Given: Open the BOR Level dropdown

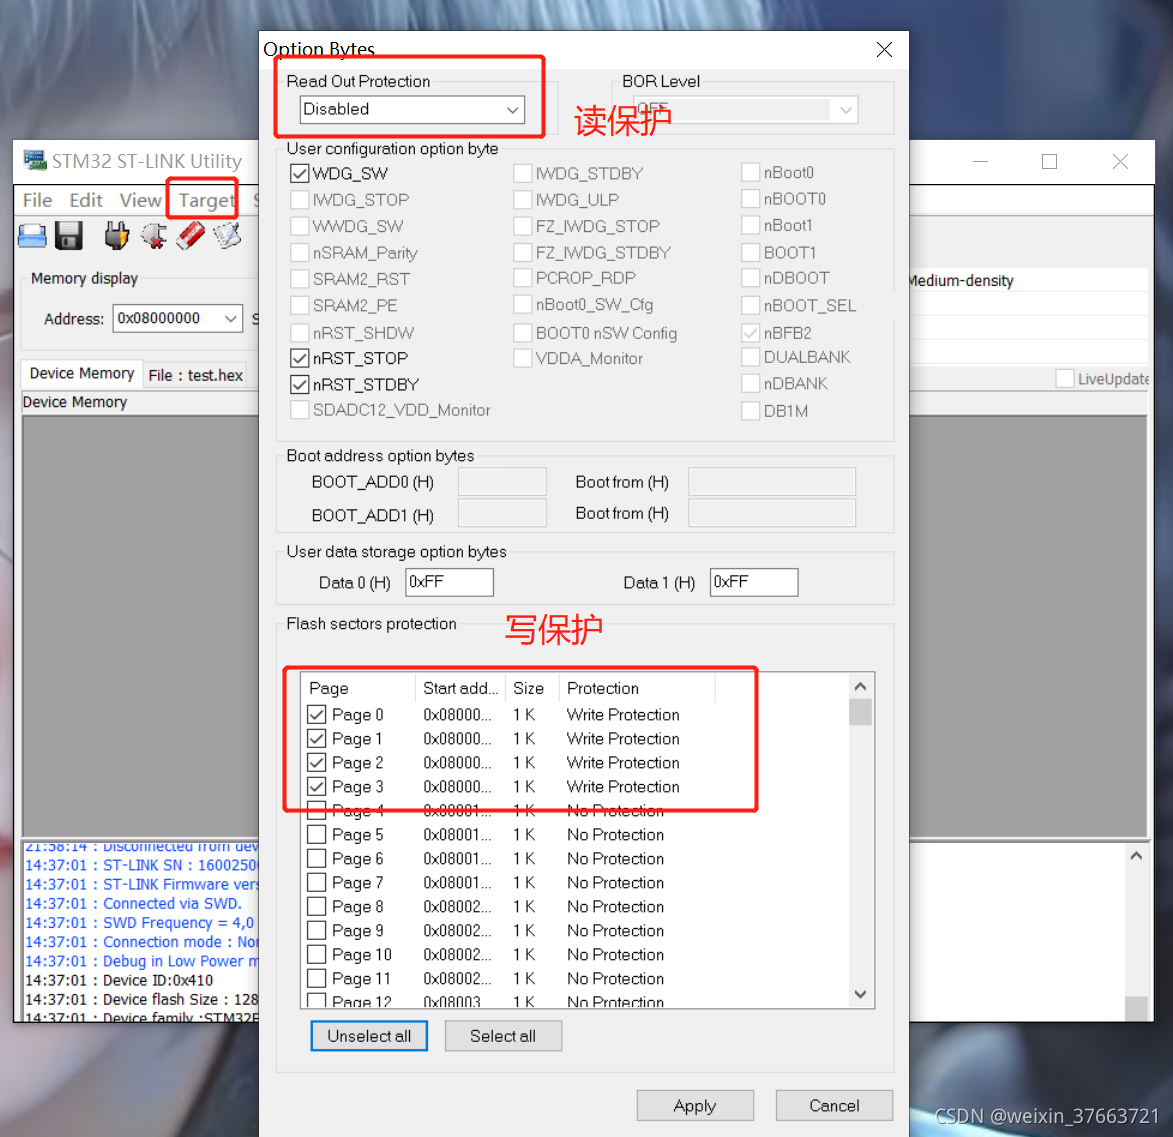Looking at the screenshot, I should click(745, 109).
